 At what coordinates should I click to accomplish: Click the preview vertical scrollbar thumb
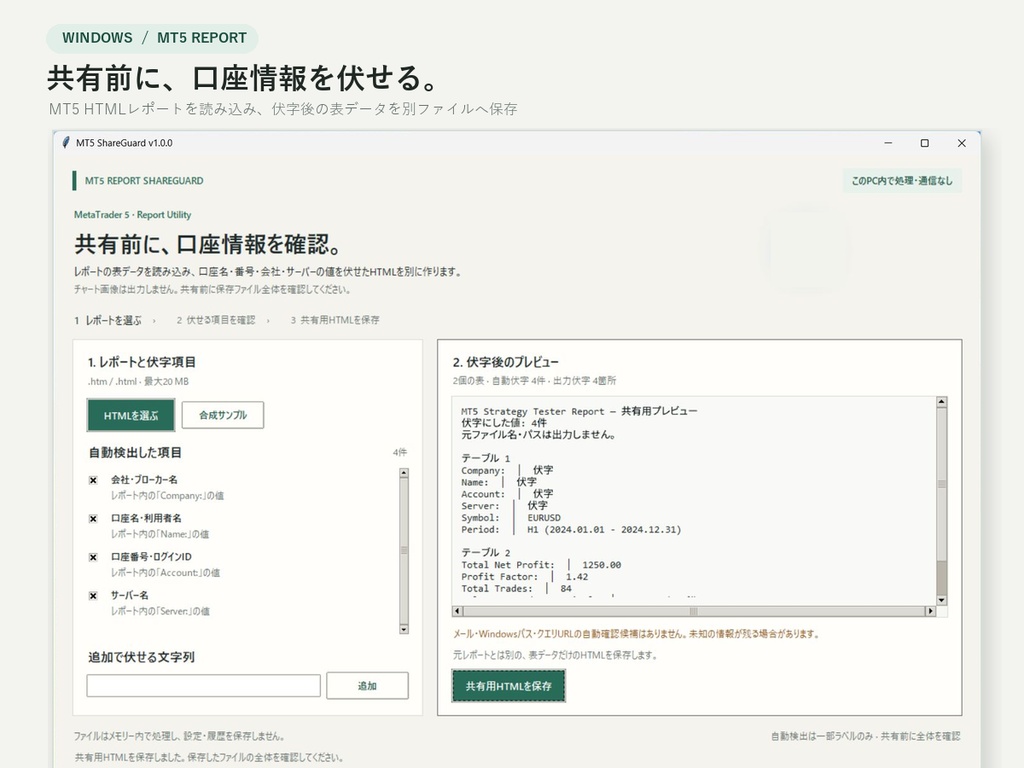[942, 484]
